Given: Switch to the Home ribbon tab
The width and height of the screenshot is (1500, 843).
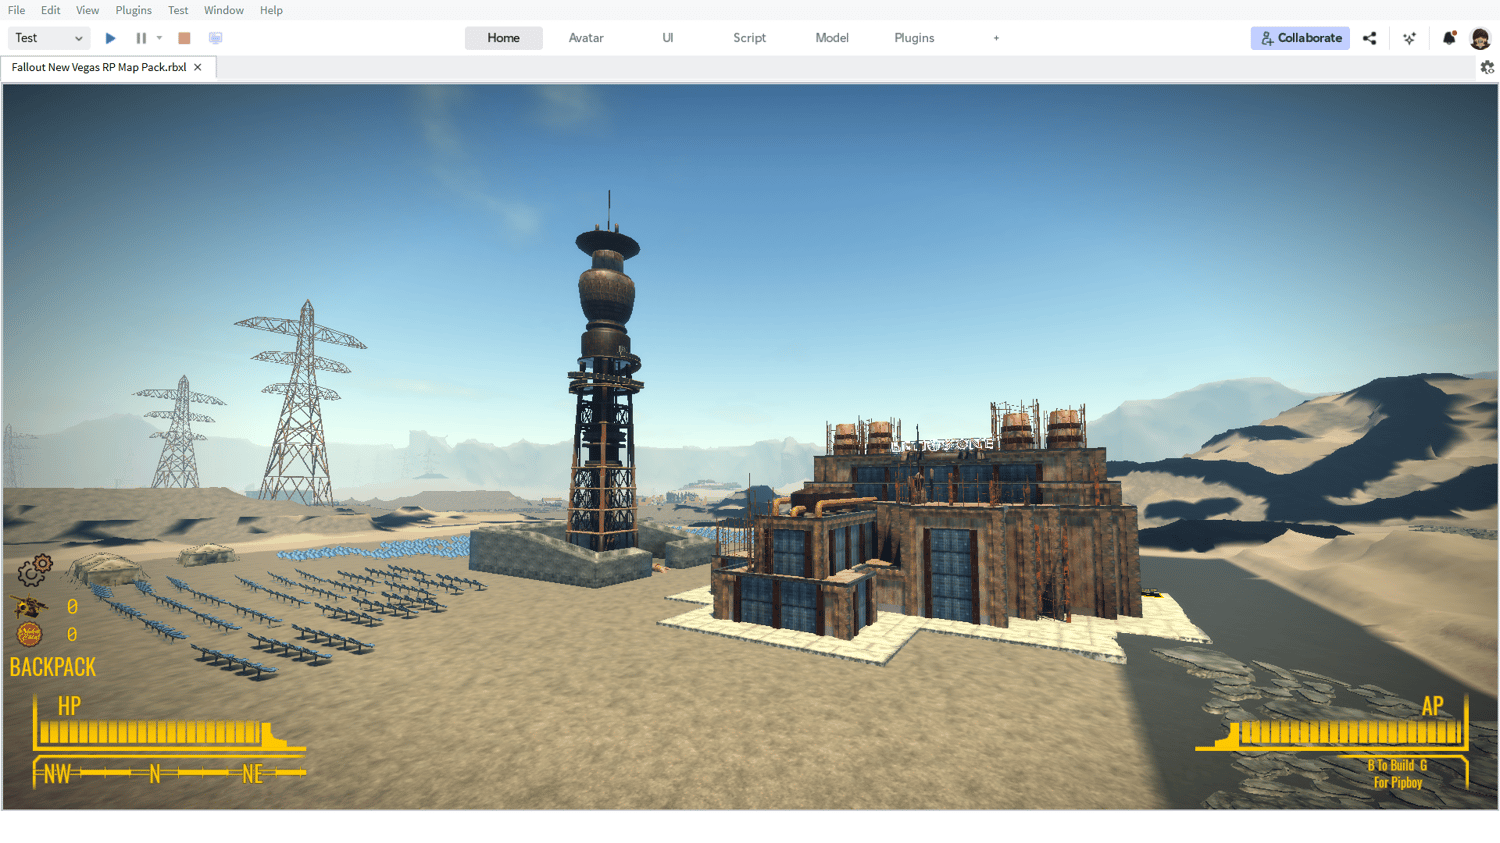Looking at the screenshot, I should coord(504,38).
